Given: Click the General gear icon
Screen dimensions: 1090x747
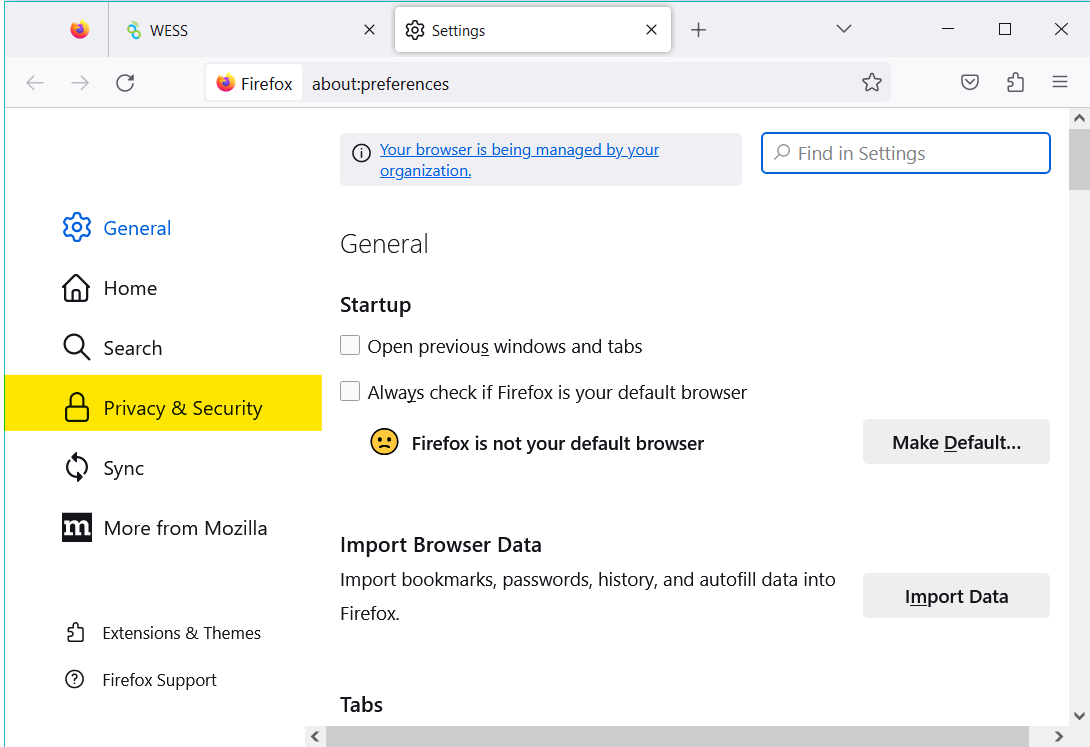Looking at the screenshot, I should tap(76, 227).
